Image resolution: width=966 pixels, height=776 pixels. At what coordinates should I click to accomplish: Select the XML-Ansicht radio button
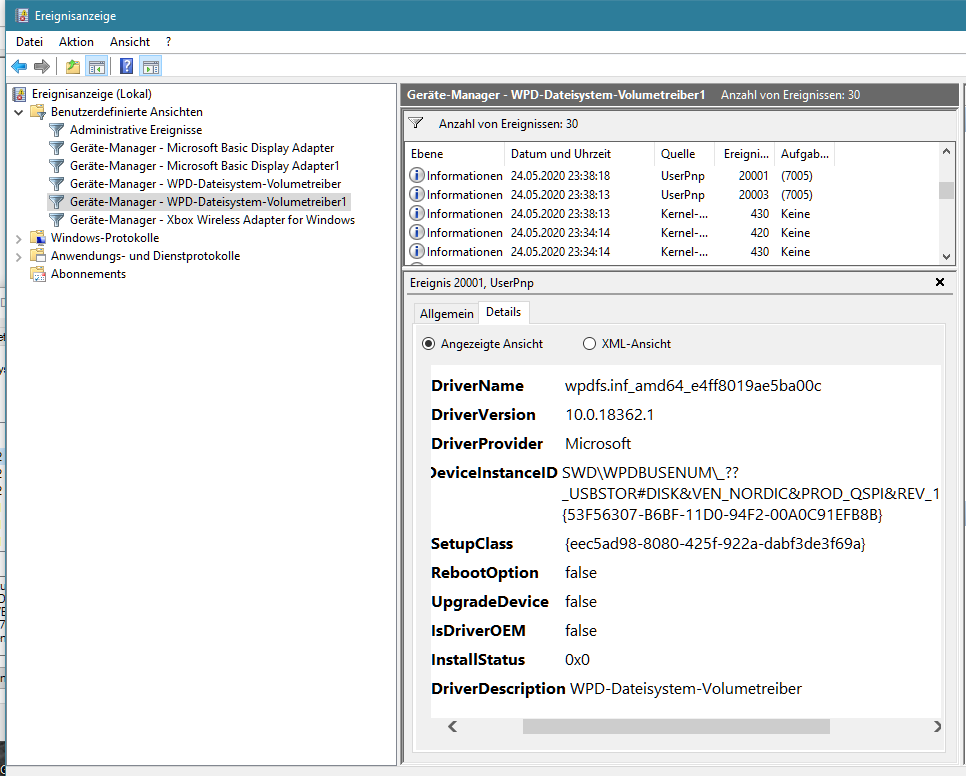point(590,344)
